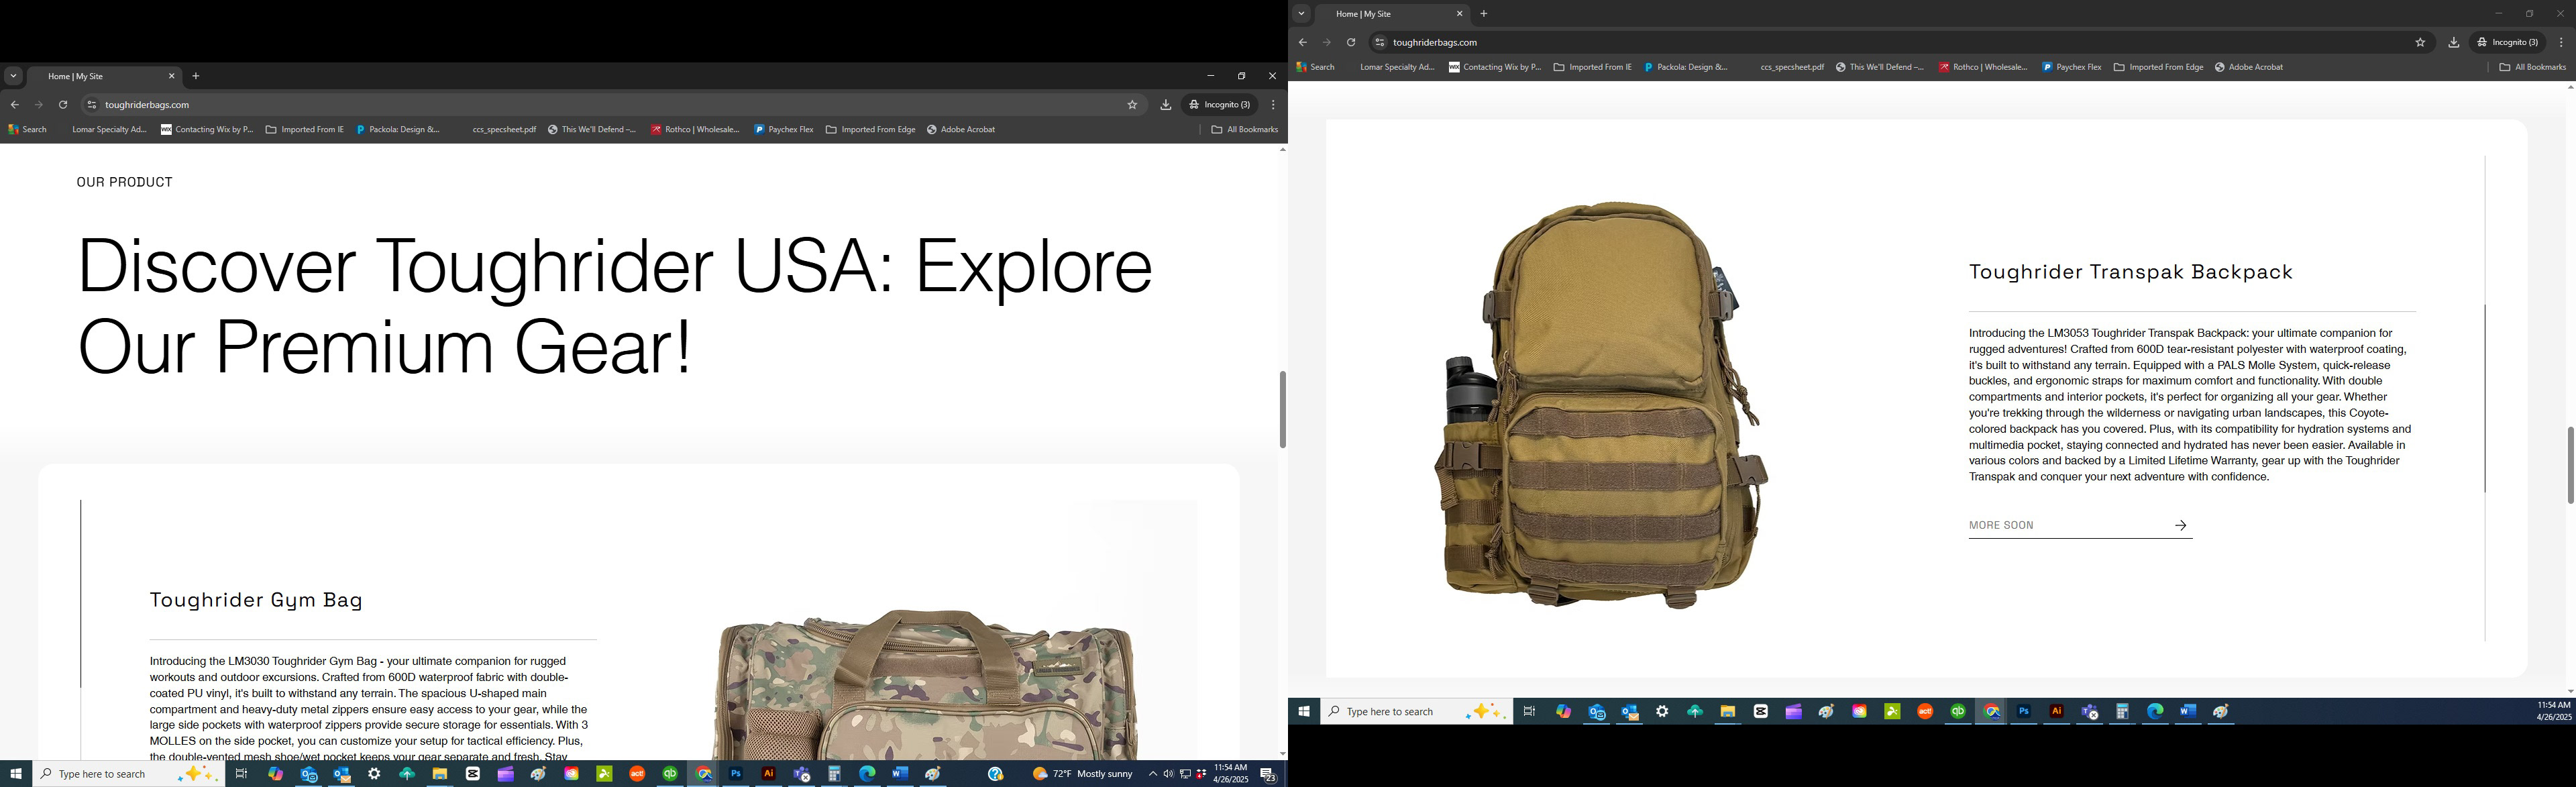This screenshot has width=2576, height=787.
Task: Open Calculator from left taskbar
Action: point(834,774)
